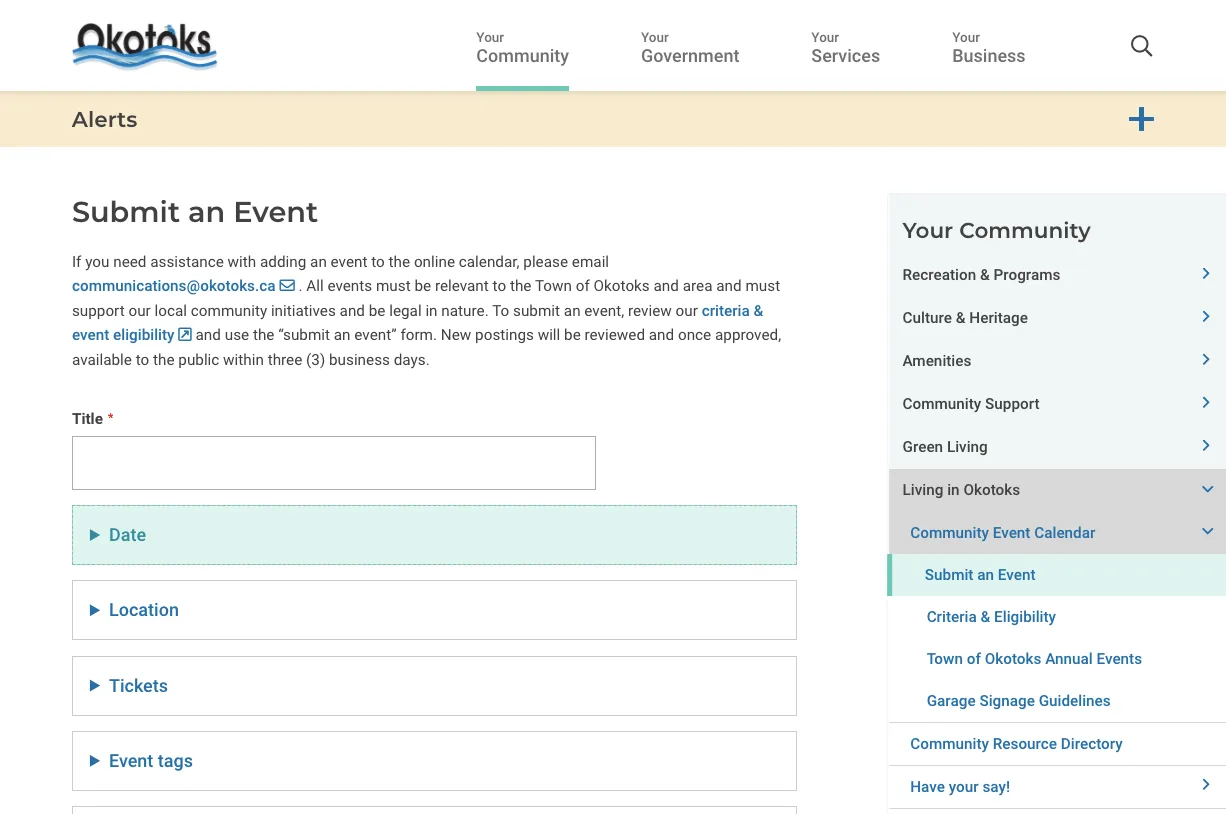Screen dimensions: 1226x814
Task: Click into the Title input field
Action: coord(334,463)
